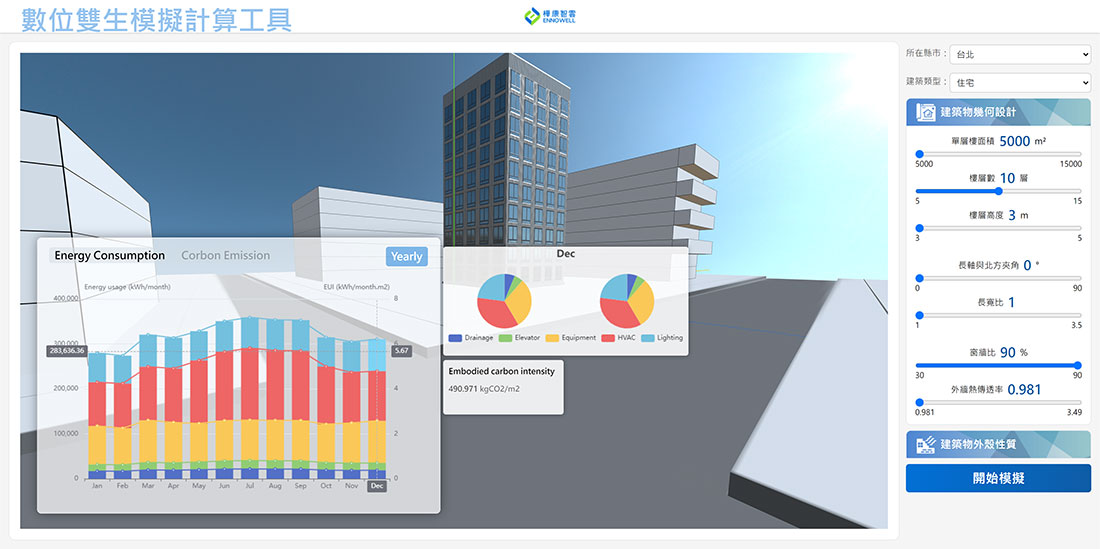Viewport: 1100px width, 549px height.
Task: Toggle the Drainage legend item
Action: point(472,338)
